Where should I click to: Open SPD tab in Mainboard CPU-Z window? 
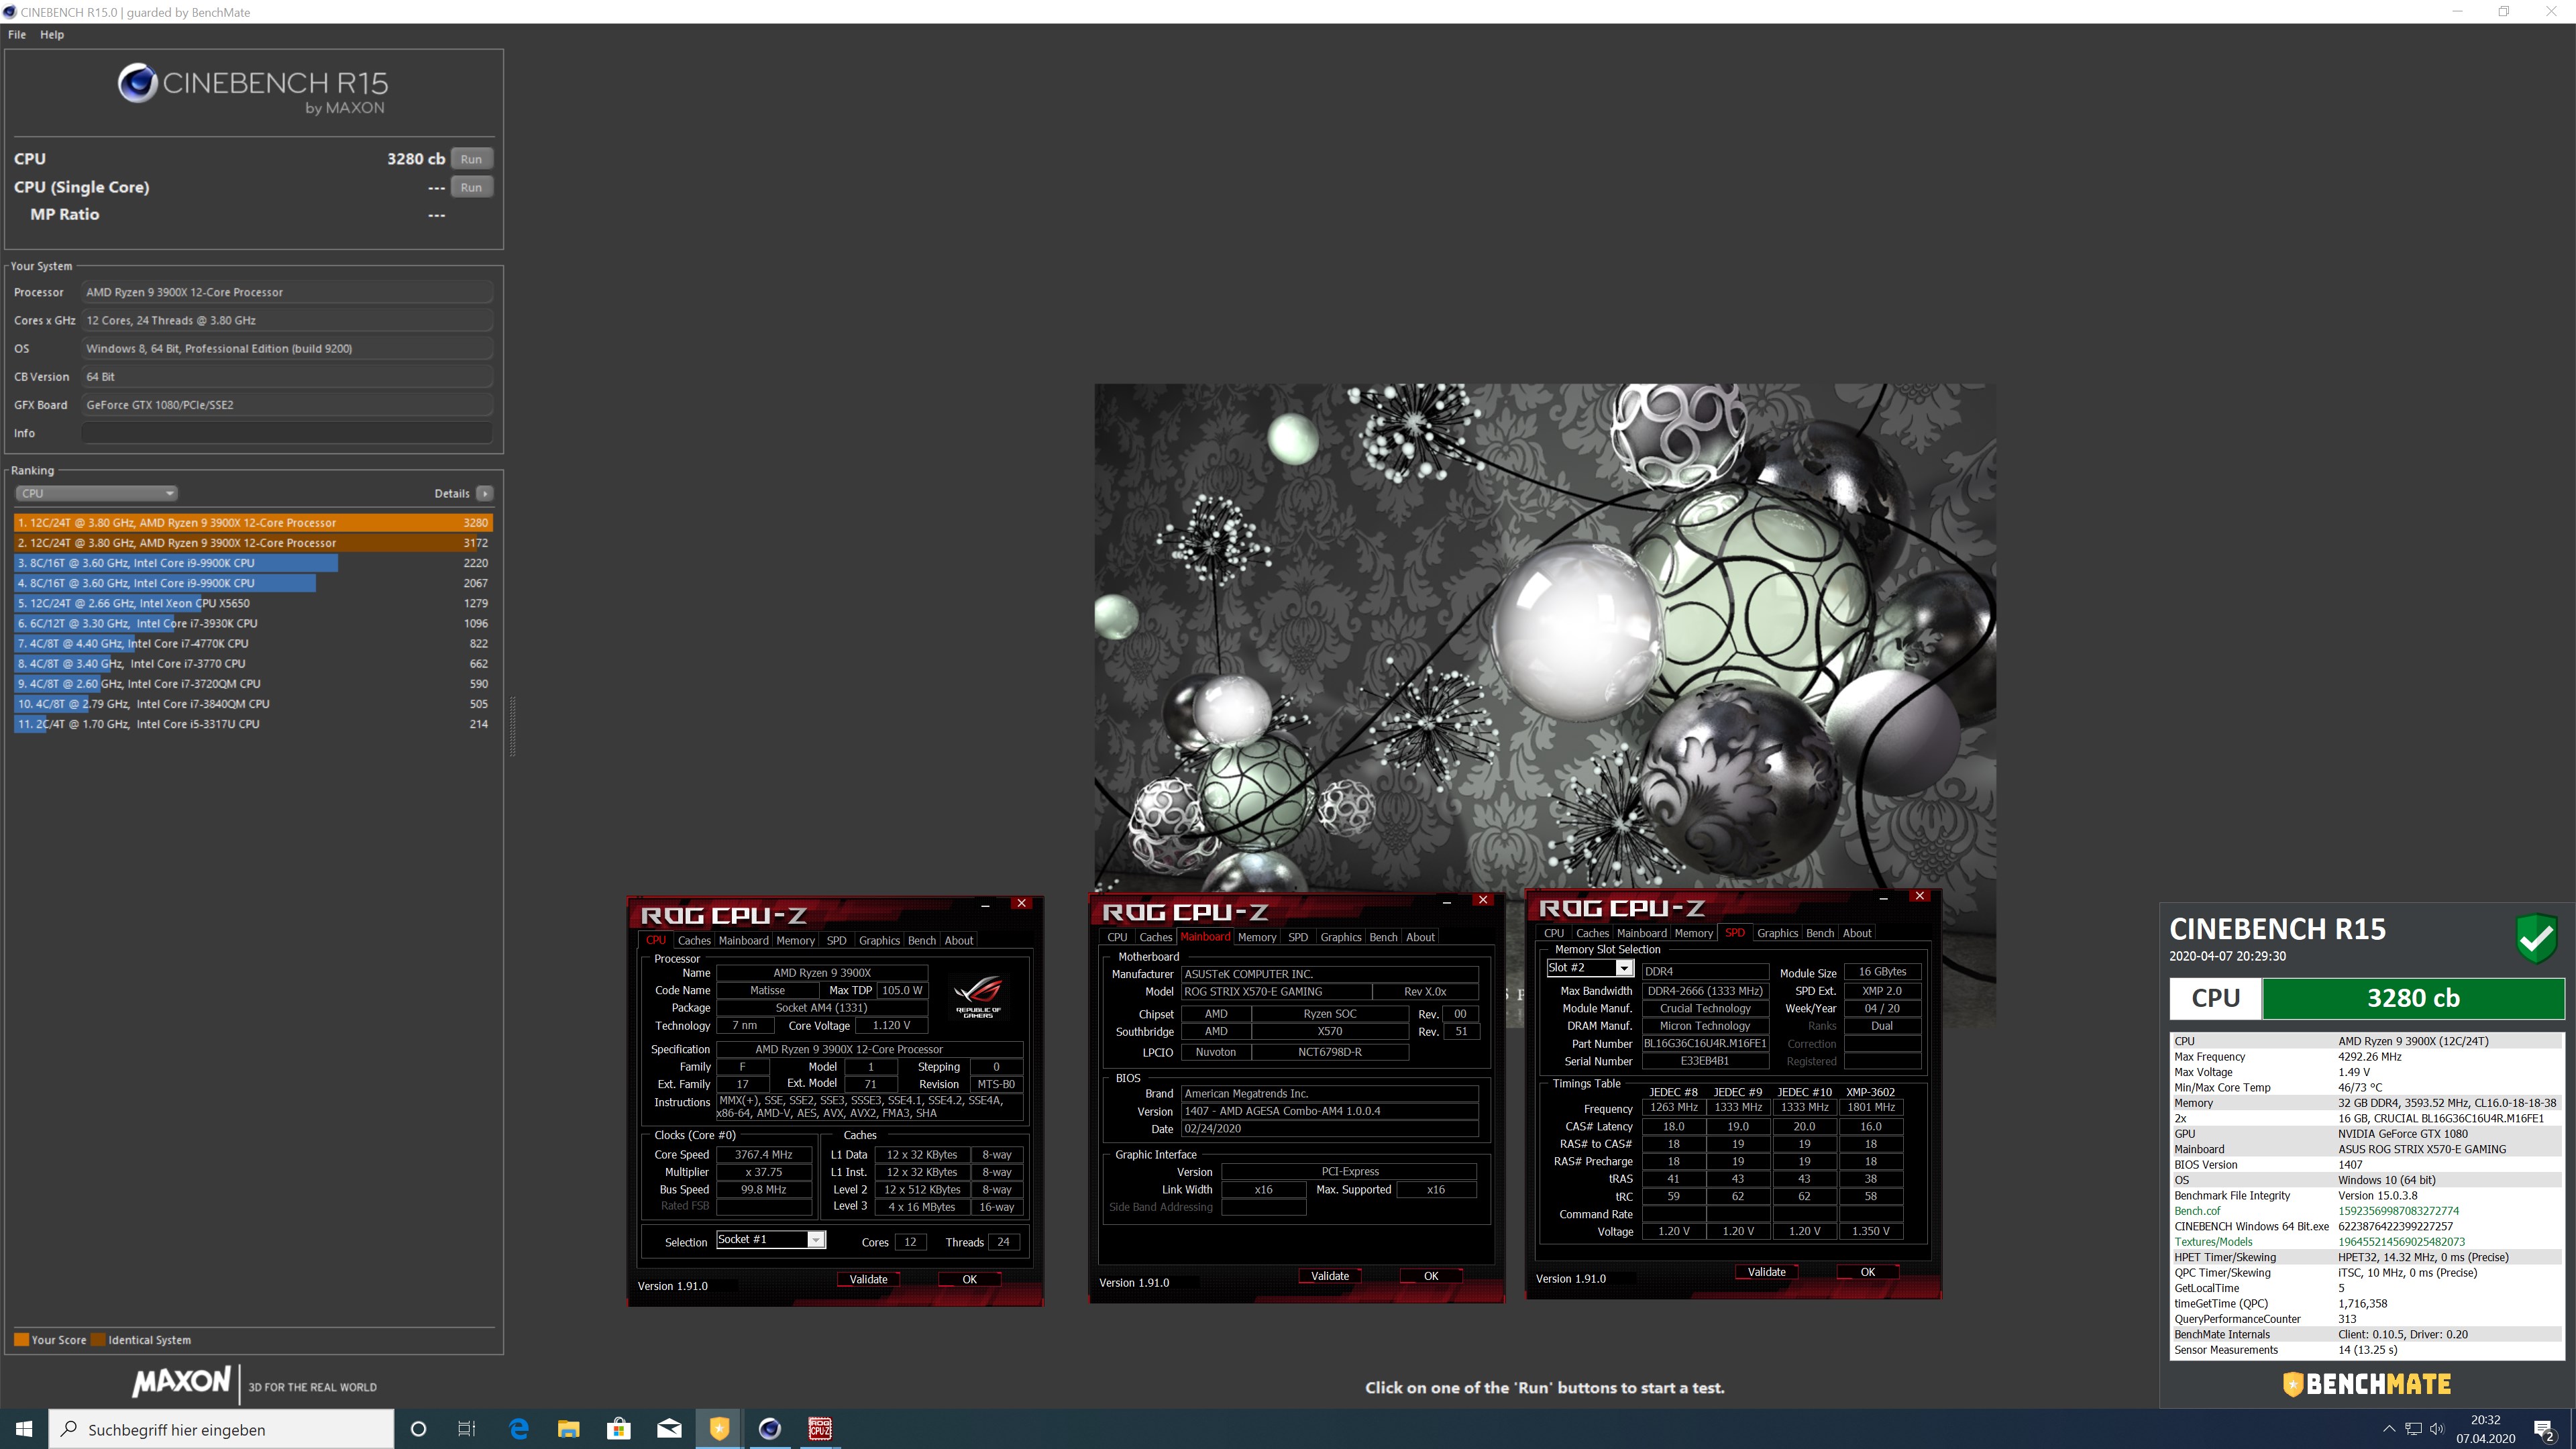point(1297,937)
